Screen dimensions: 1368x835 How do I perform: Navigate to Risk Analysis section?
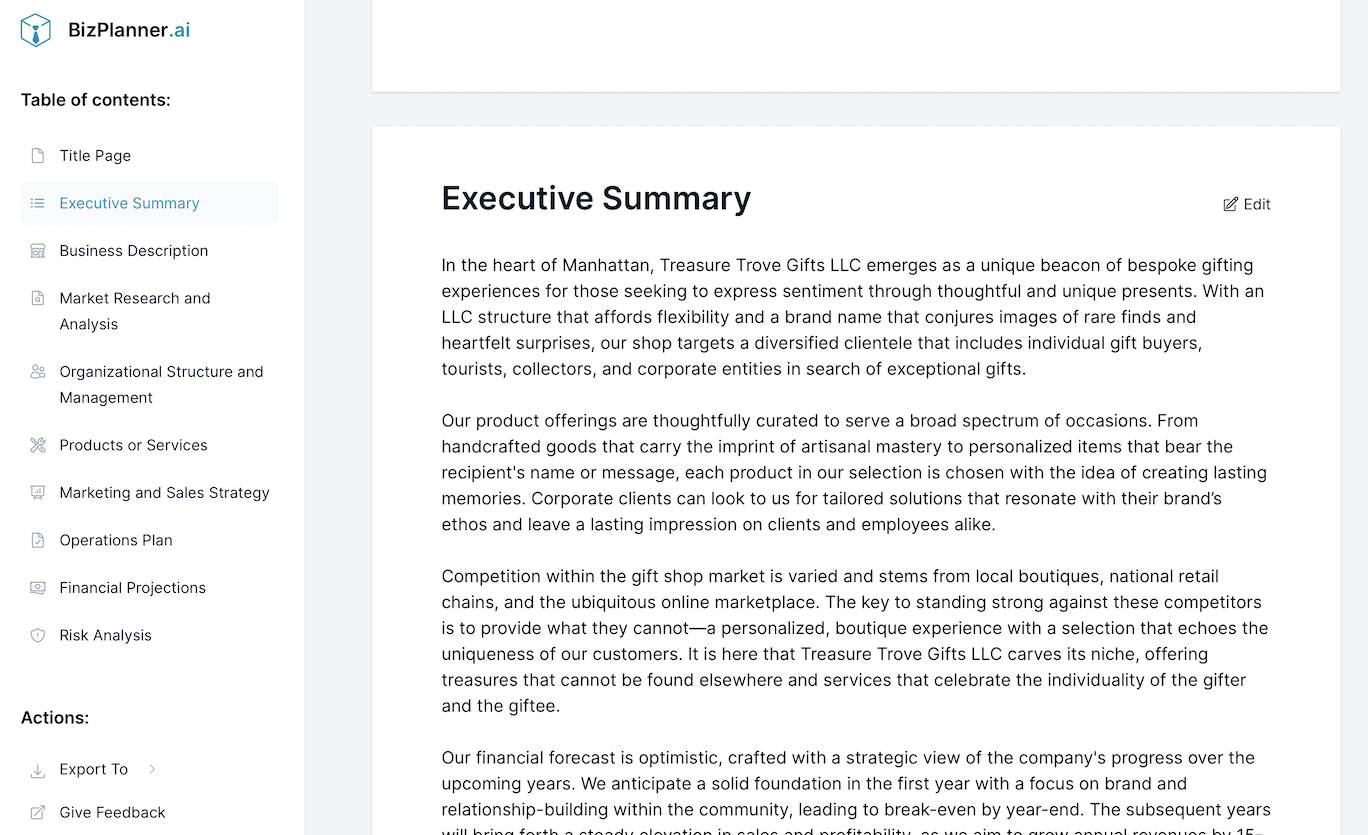[x=105, y=635]
